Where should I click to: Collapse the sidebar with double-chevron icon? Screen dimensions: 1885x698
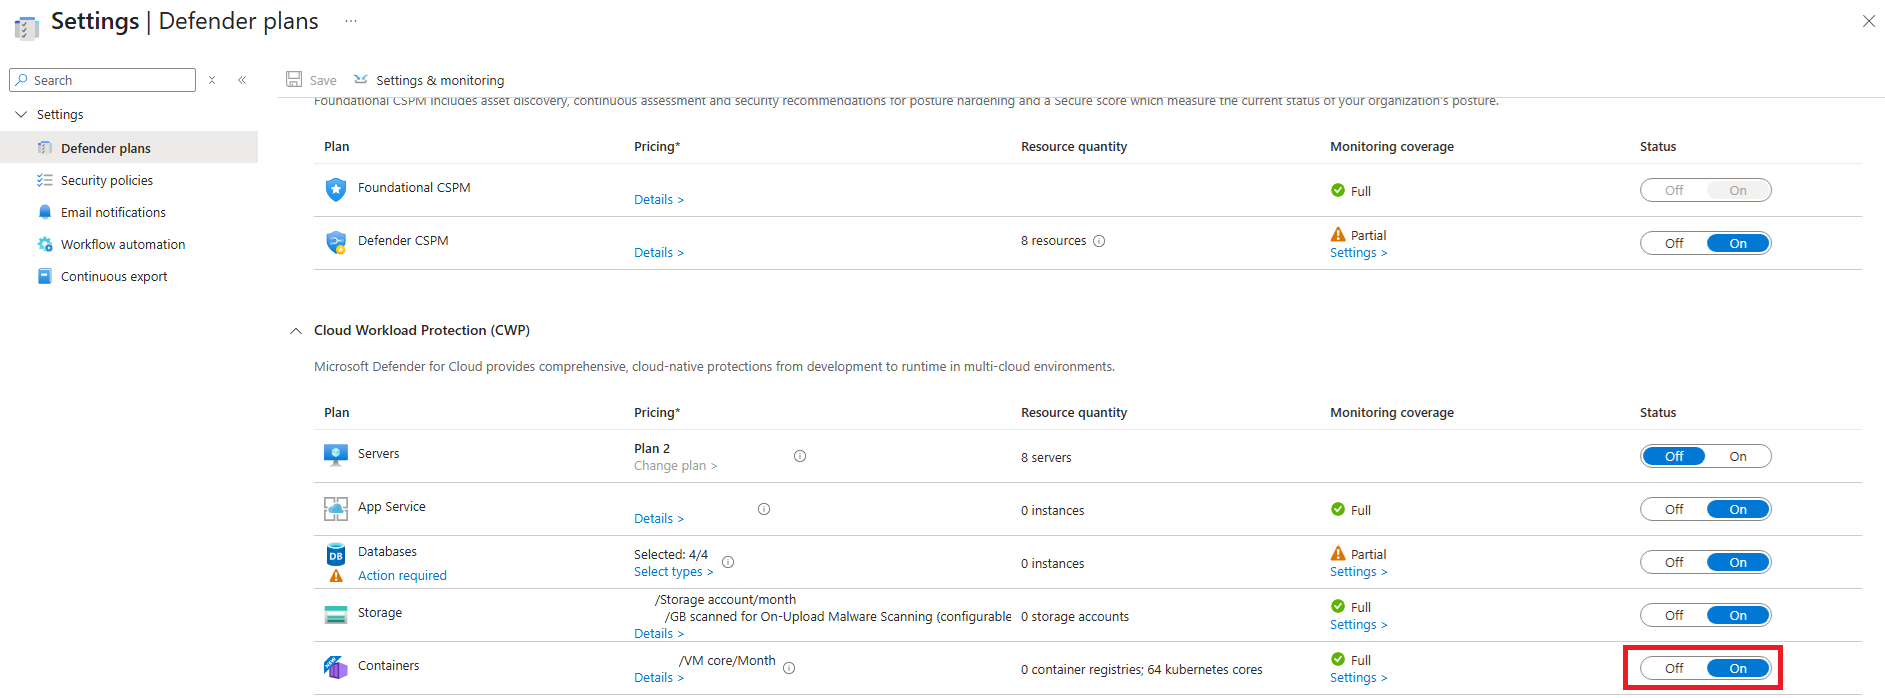tap(242, 80)
